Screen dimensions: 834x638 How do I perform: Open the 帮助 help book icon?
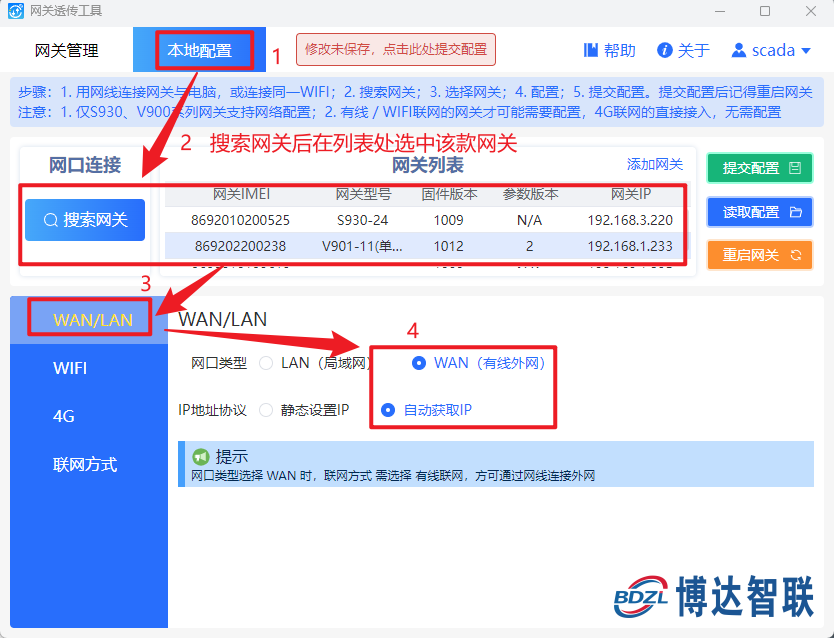pos(591,51)
